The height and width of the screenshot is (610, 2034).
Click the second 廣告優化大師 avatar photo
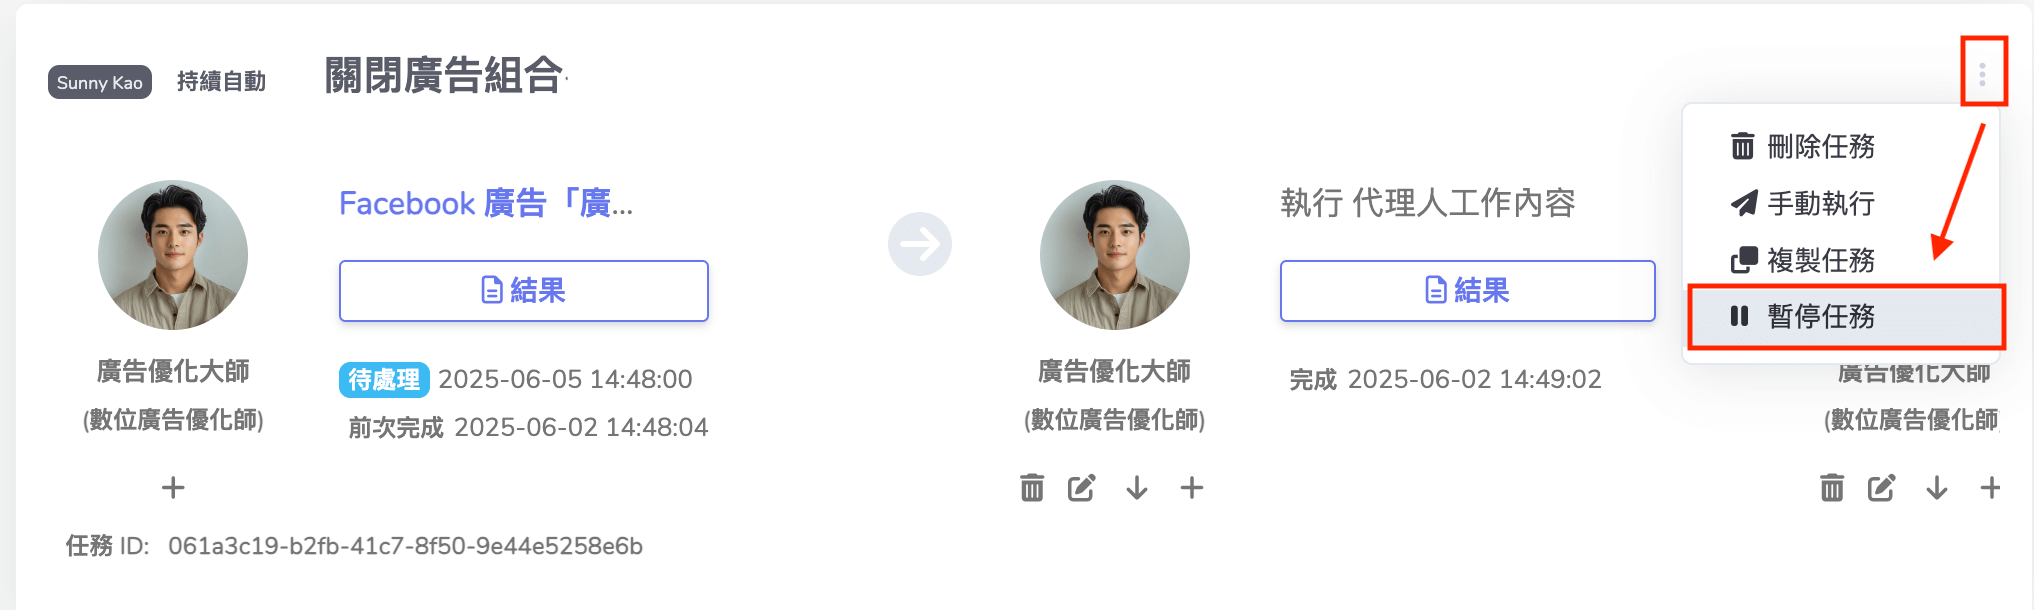(x=1115, y=255)
